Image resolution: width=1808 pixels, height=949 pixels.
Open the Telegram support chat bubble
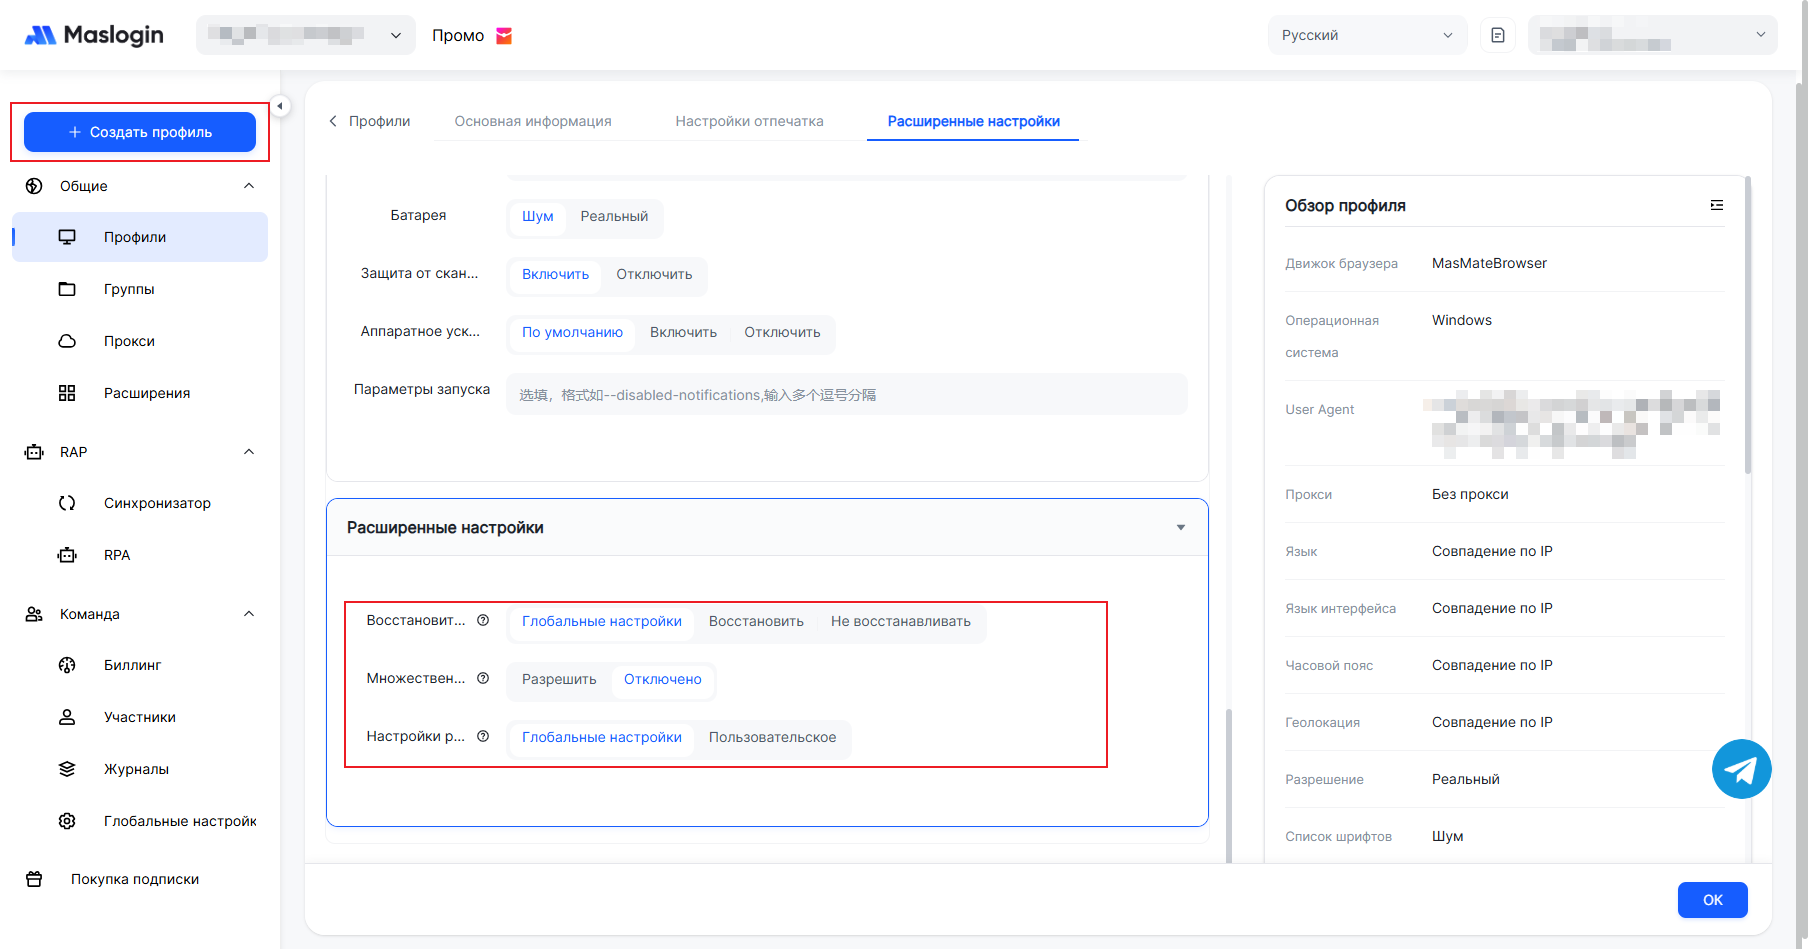[1741, 769]
